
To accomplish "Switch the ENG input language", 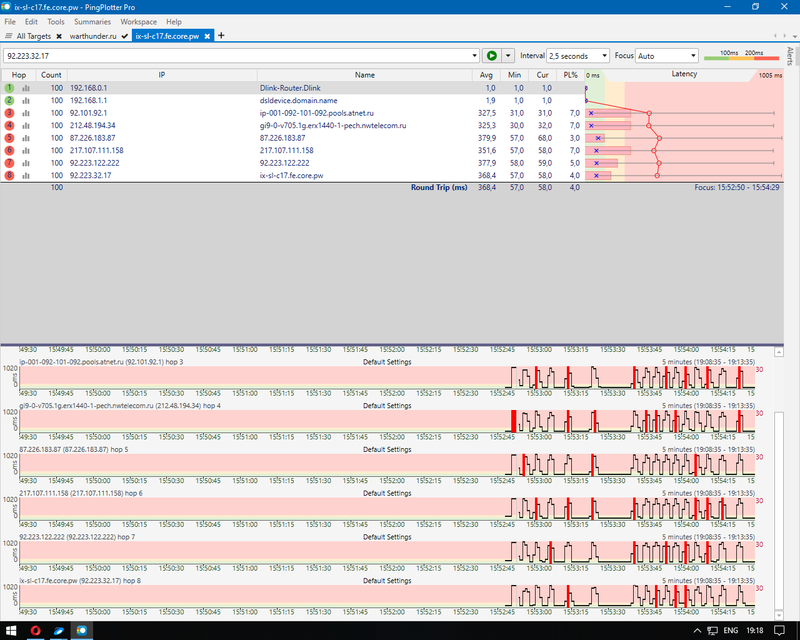I will [x=731, y=631].
